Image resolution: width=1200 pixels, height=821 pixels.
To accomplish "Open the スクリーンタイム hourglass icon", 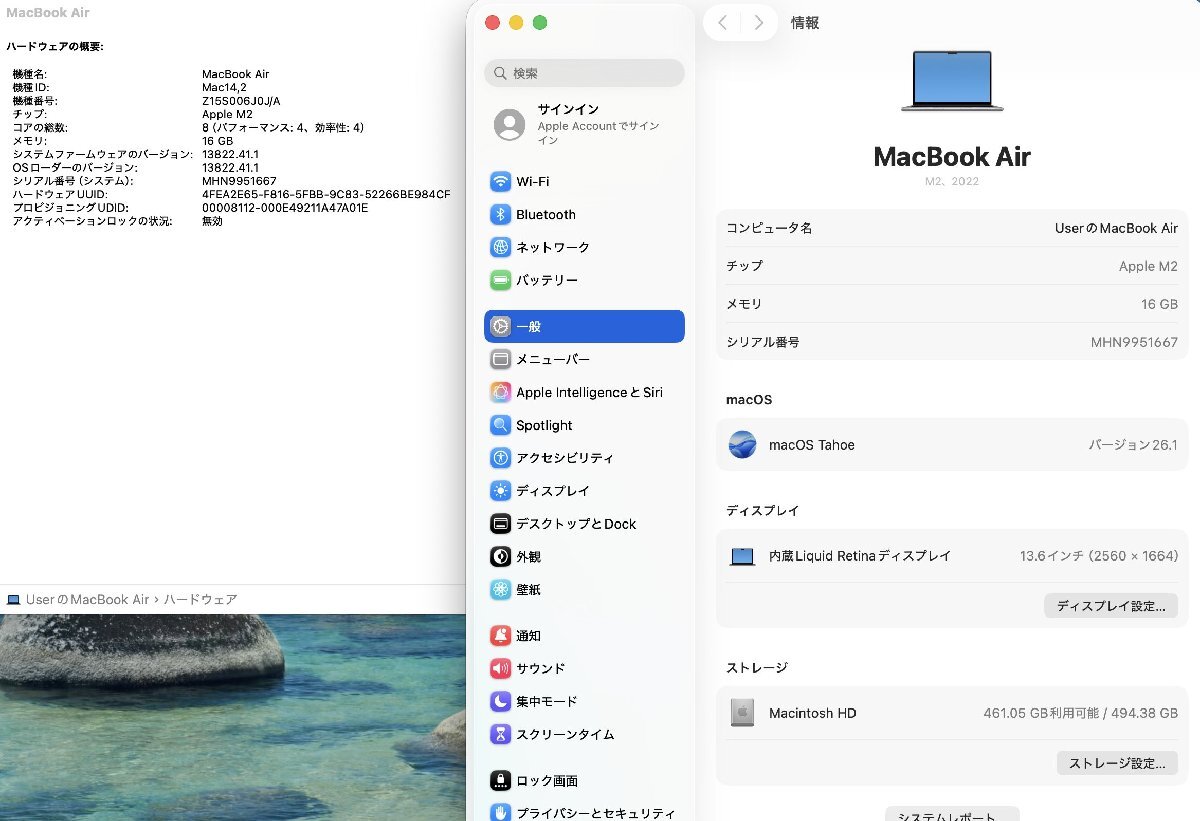I will (x=501, y=734).
